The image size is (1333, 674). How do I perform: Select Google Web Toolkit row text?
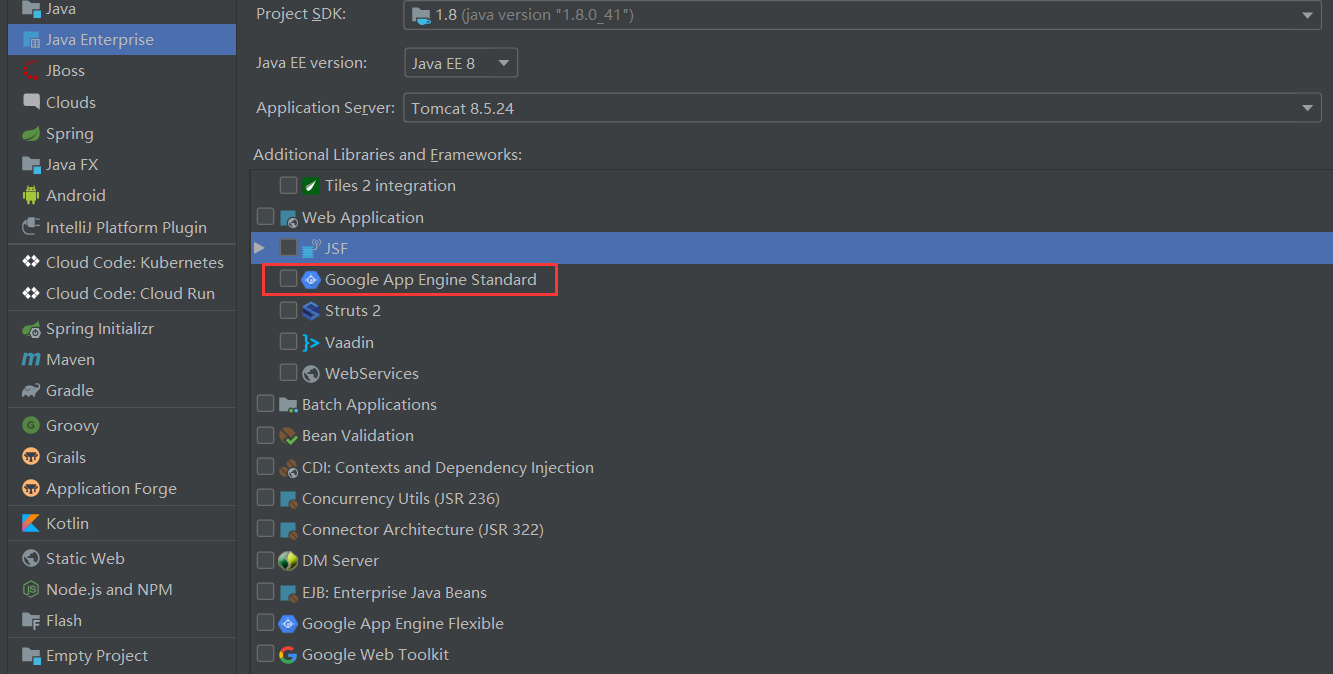(x=375, y=655)
